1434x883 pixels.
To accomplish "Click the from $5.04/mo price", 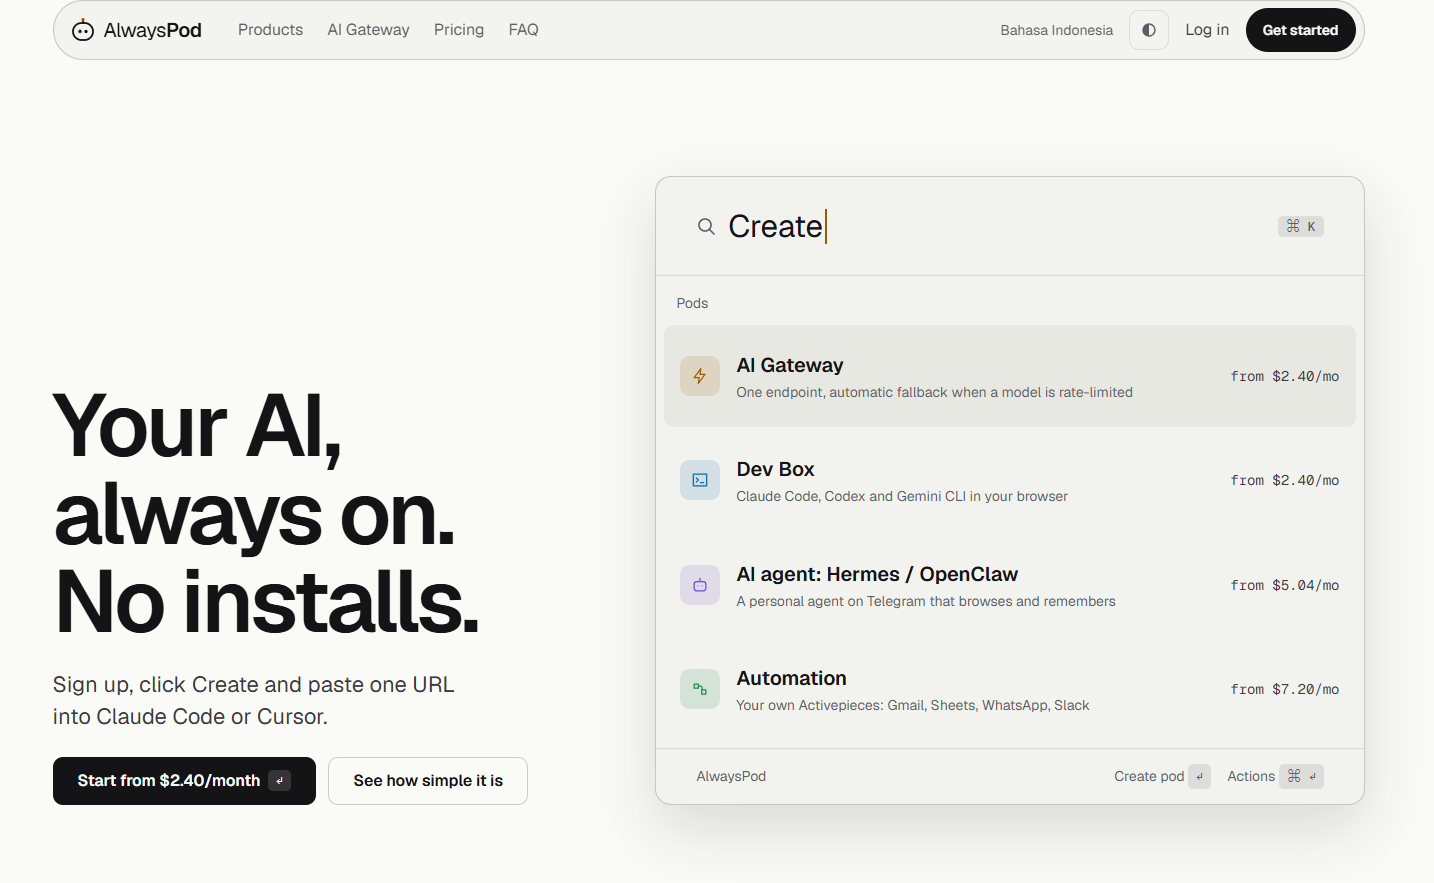I will (1285, 585).
